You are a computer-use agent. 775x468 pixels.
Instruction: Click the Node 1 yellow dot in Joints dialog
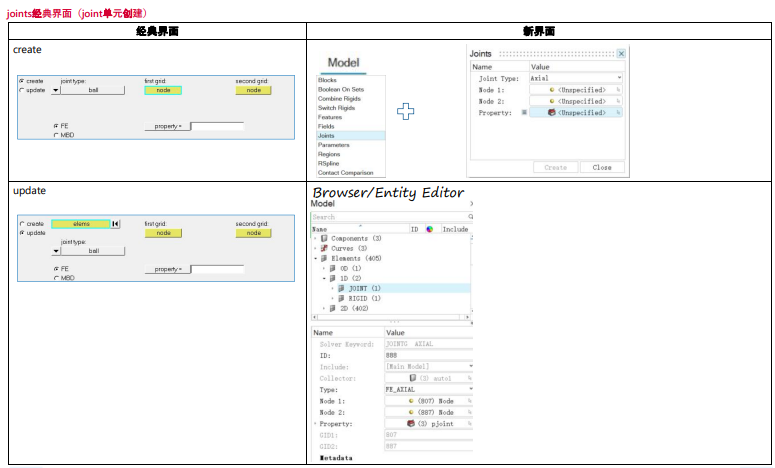pyautogui.click(x=551, y=89)
